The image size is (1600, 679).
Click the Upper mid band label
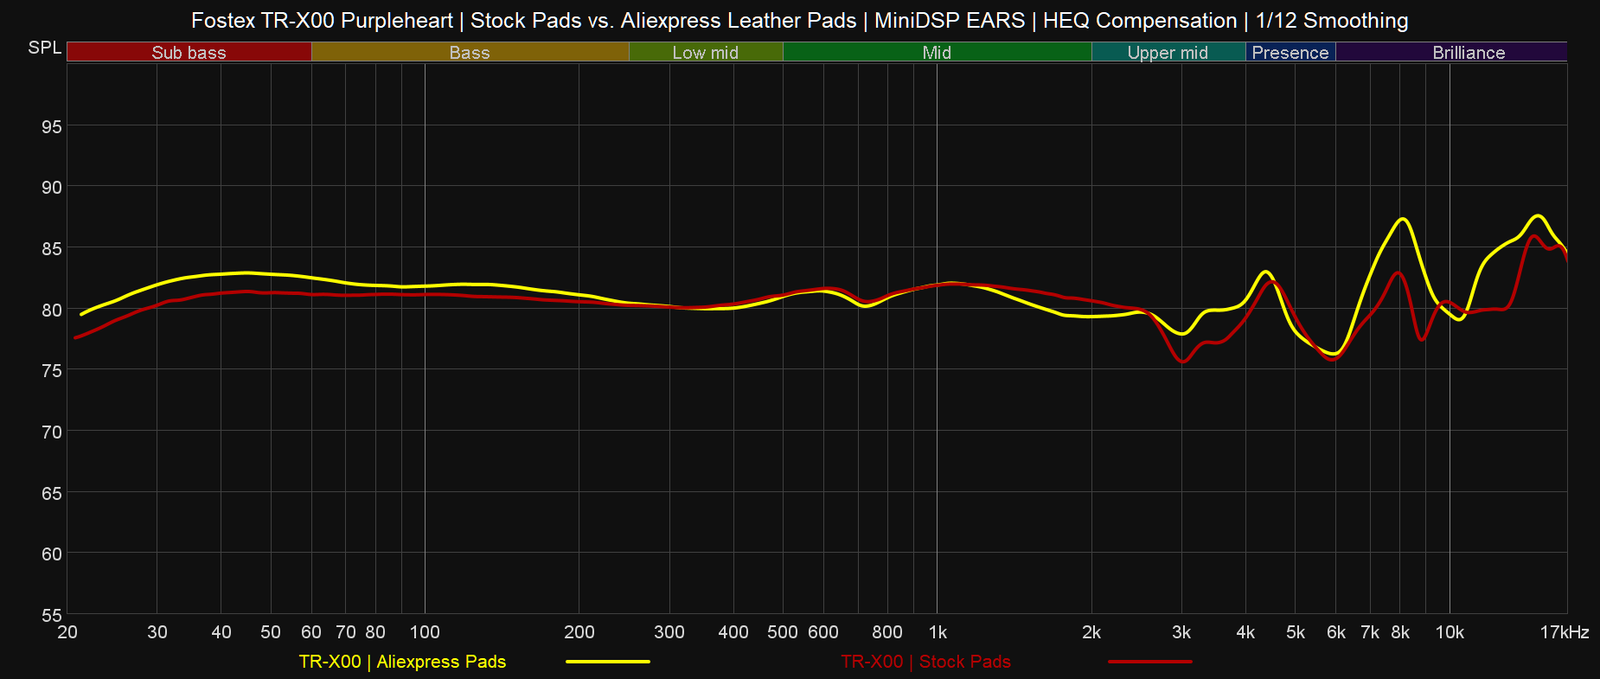[x=1167, y=52]
